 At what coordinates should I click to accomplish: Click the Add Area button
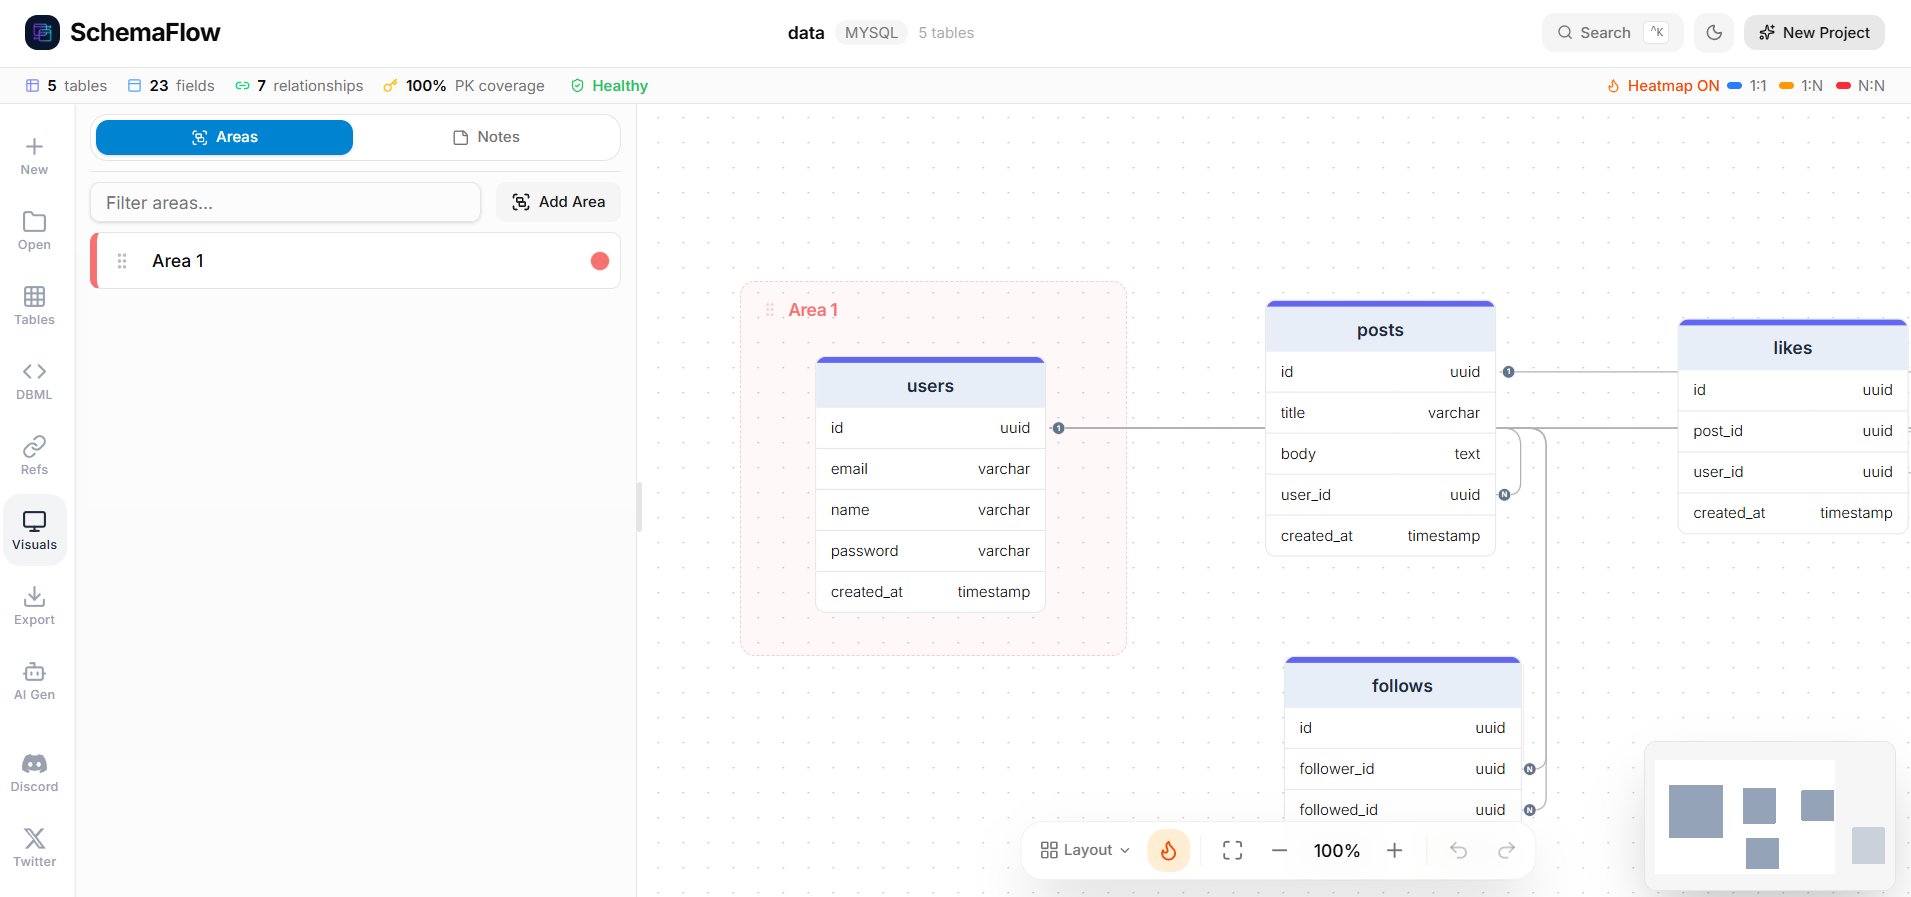[558, 202]
